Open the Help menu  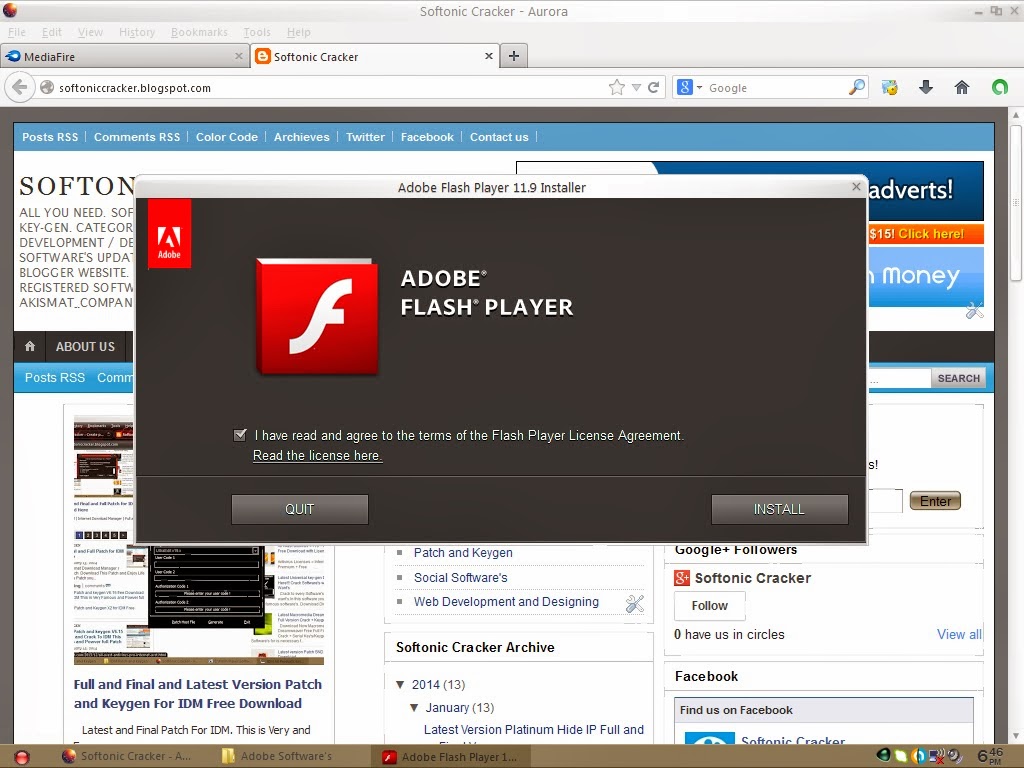tap(298, 32)
